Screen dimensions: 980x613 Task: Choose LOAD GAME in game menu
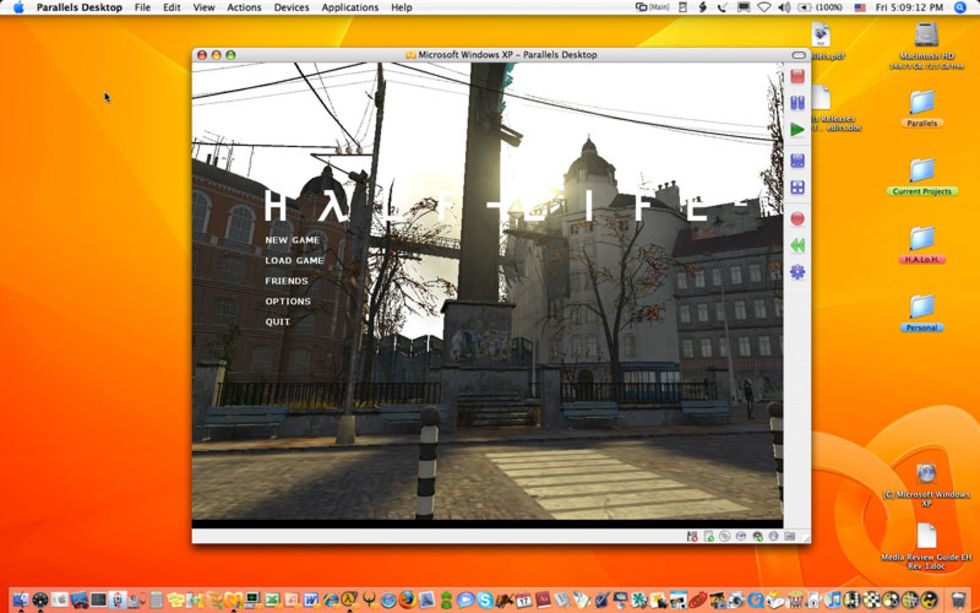(x=294, y=260)
